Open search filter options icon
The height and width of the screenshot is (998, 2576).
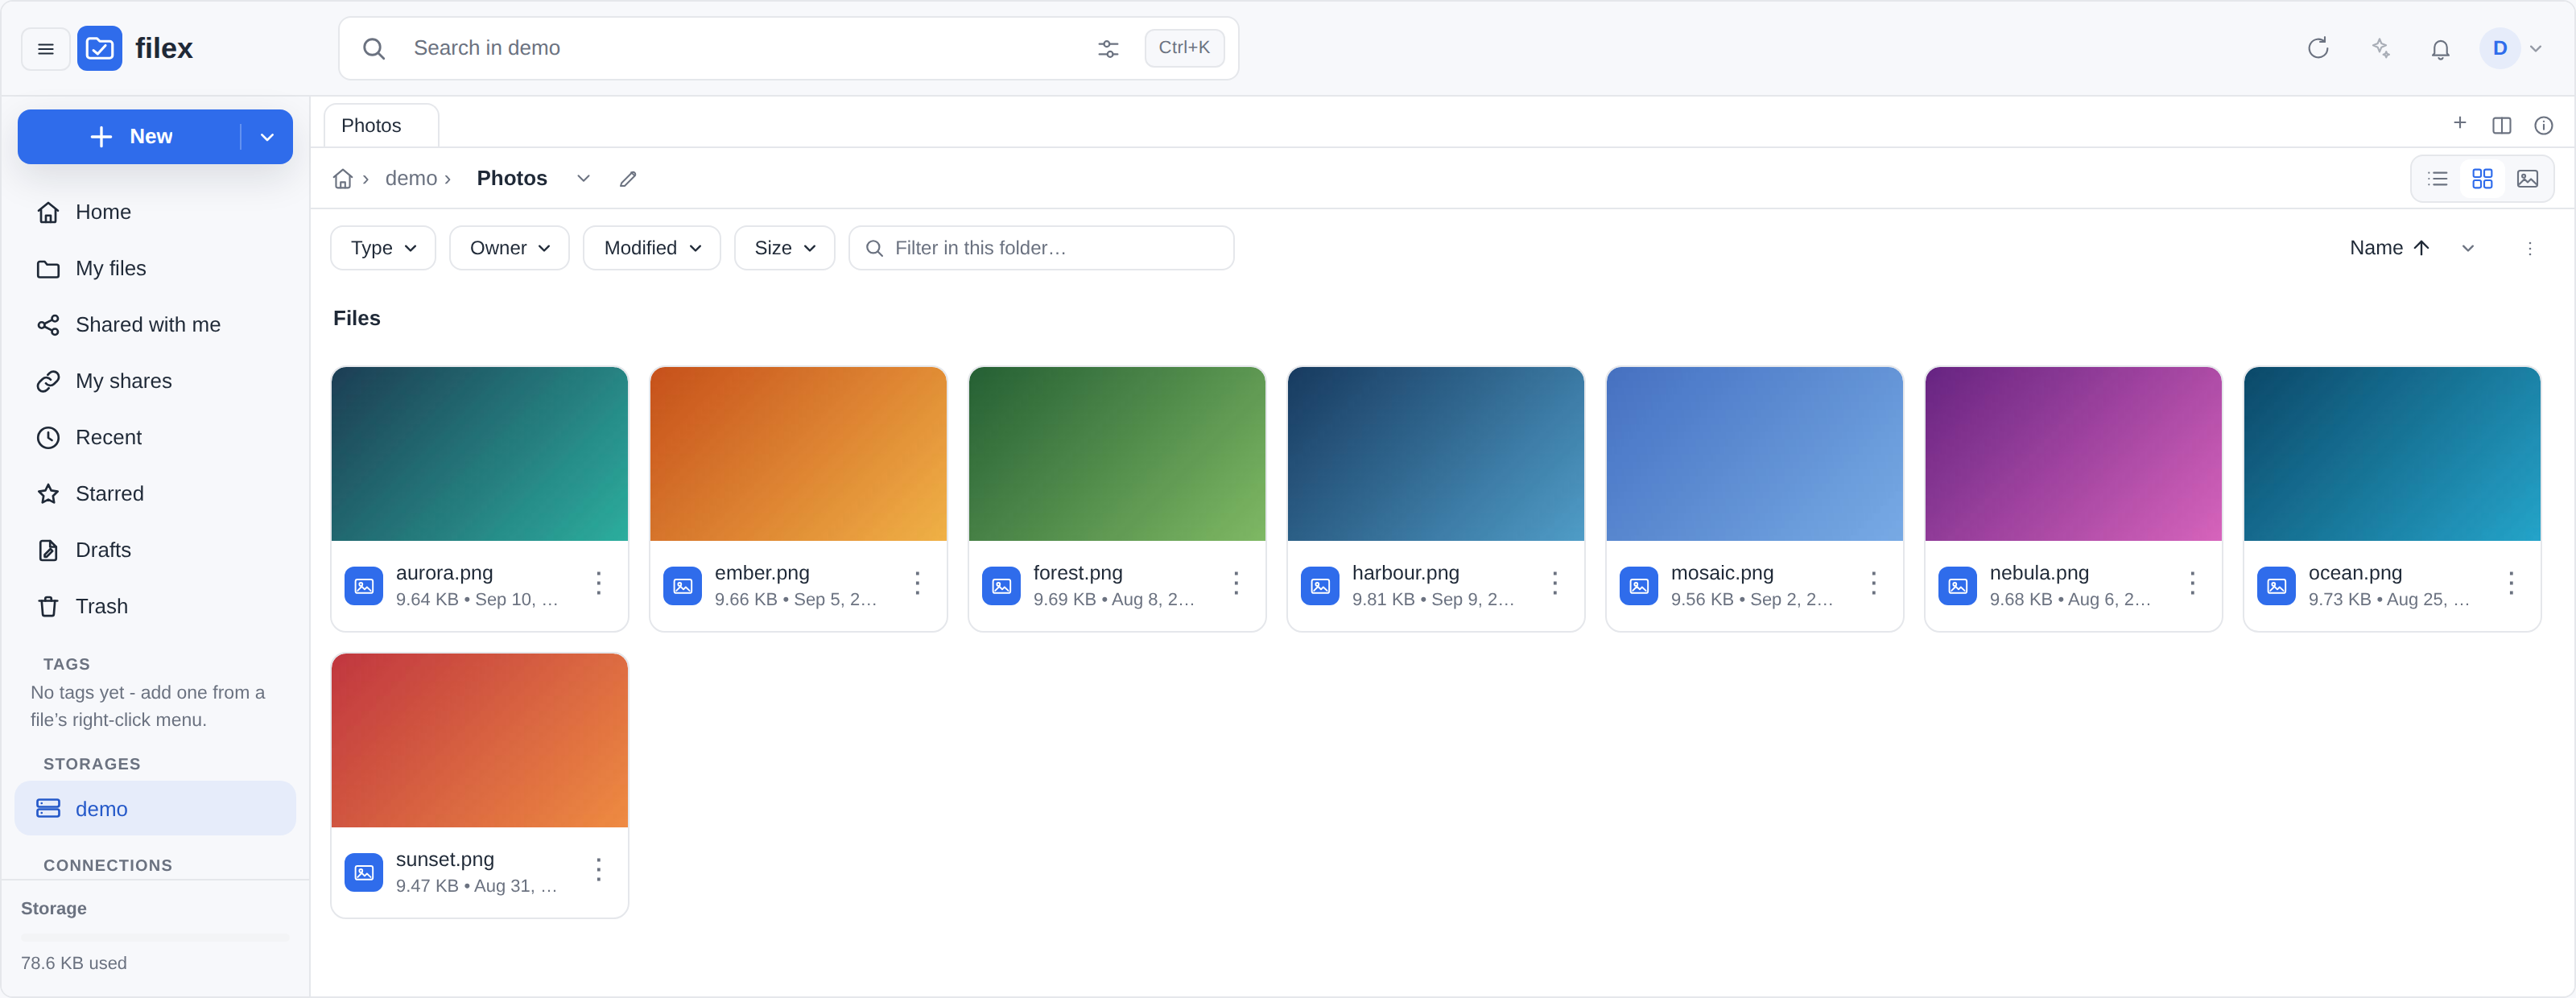pyautogui.click(x=1108, y=48)
